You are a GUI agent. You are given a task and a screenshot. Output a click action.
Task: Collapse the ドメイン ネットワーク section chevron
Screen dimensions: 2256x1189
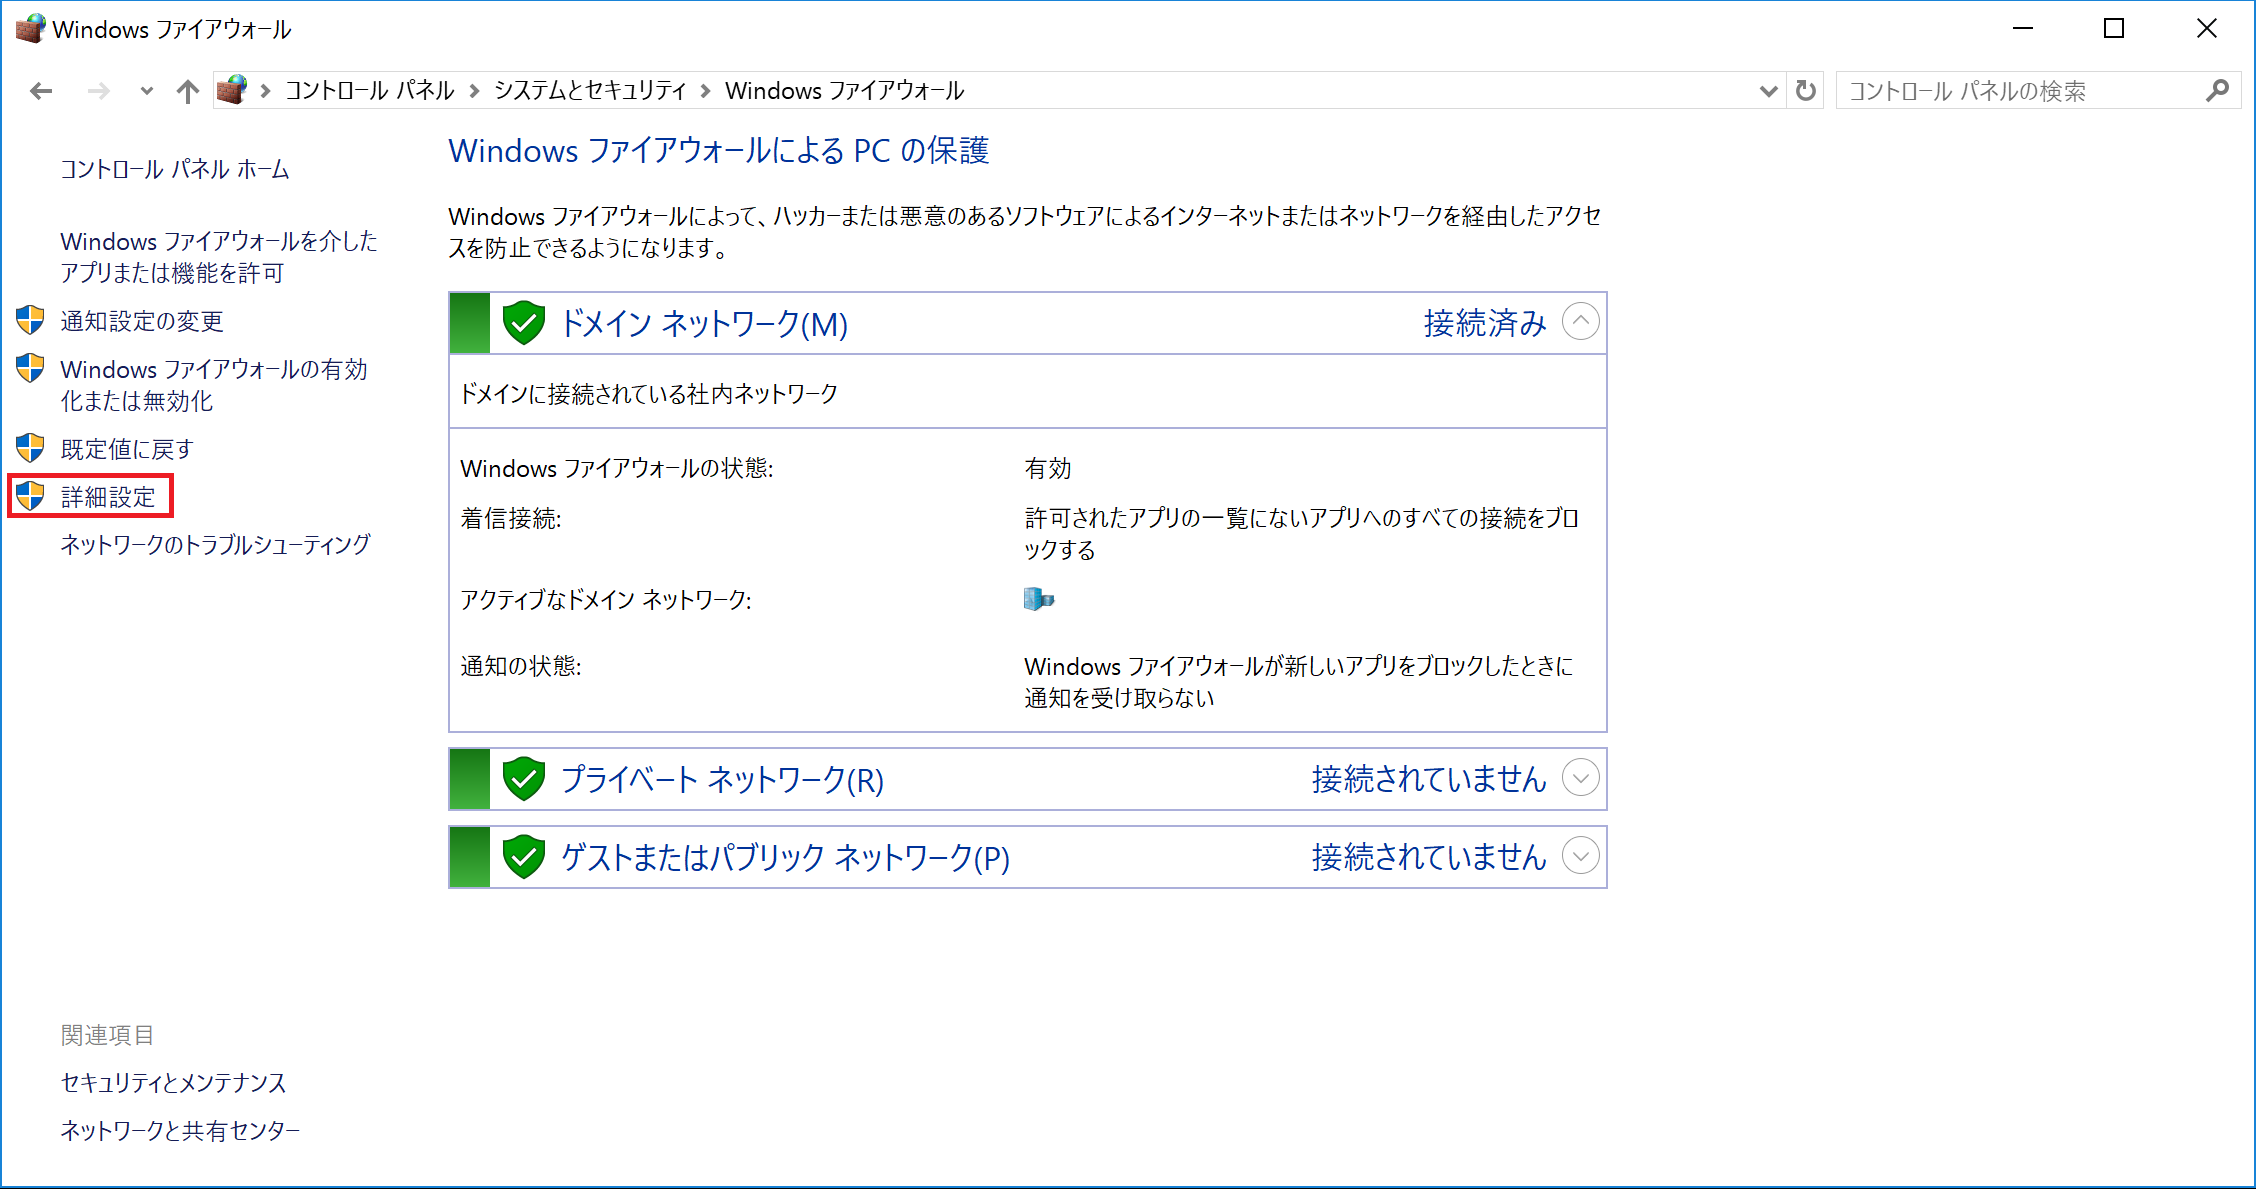(x=1580, y=322)
